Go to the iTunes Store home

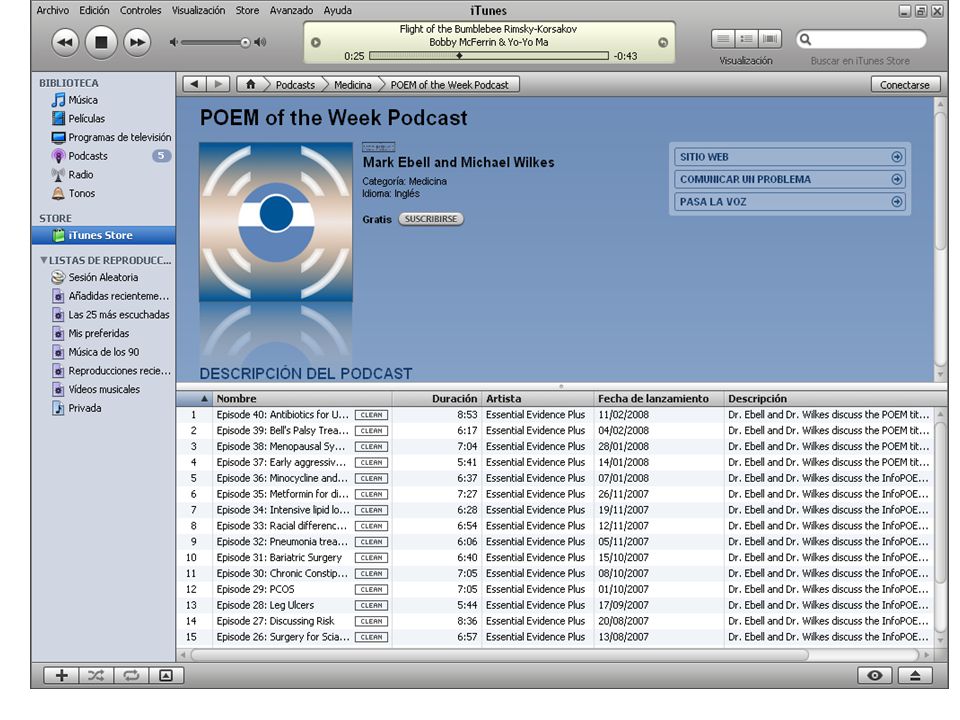(x=250, y=84)
